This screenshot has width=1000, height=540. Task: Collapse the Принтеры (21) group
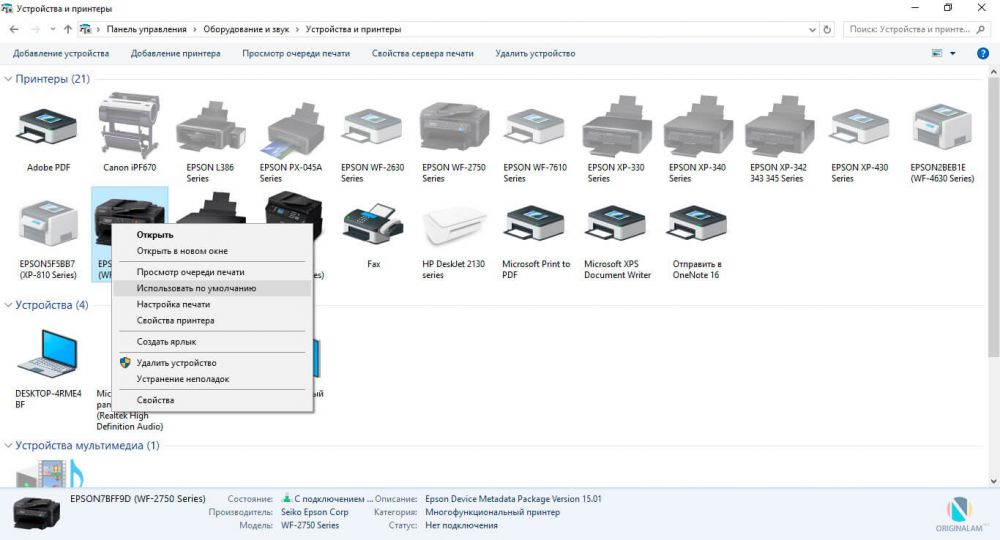pos(8,79)
